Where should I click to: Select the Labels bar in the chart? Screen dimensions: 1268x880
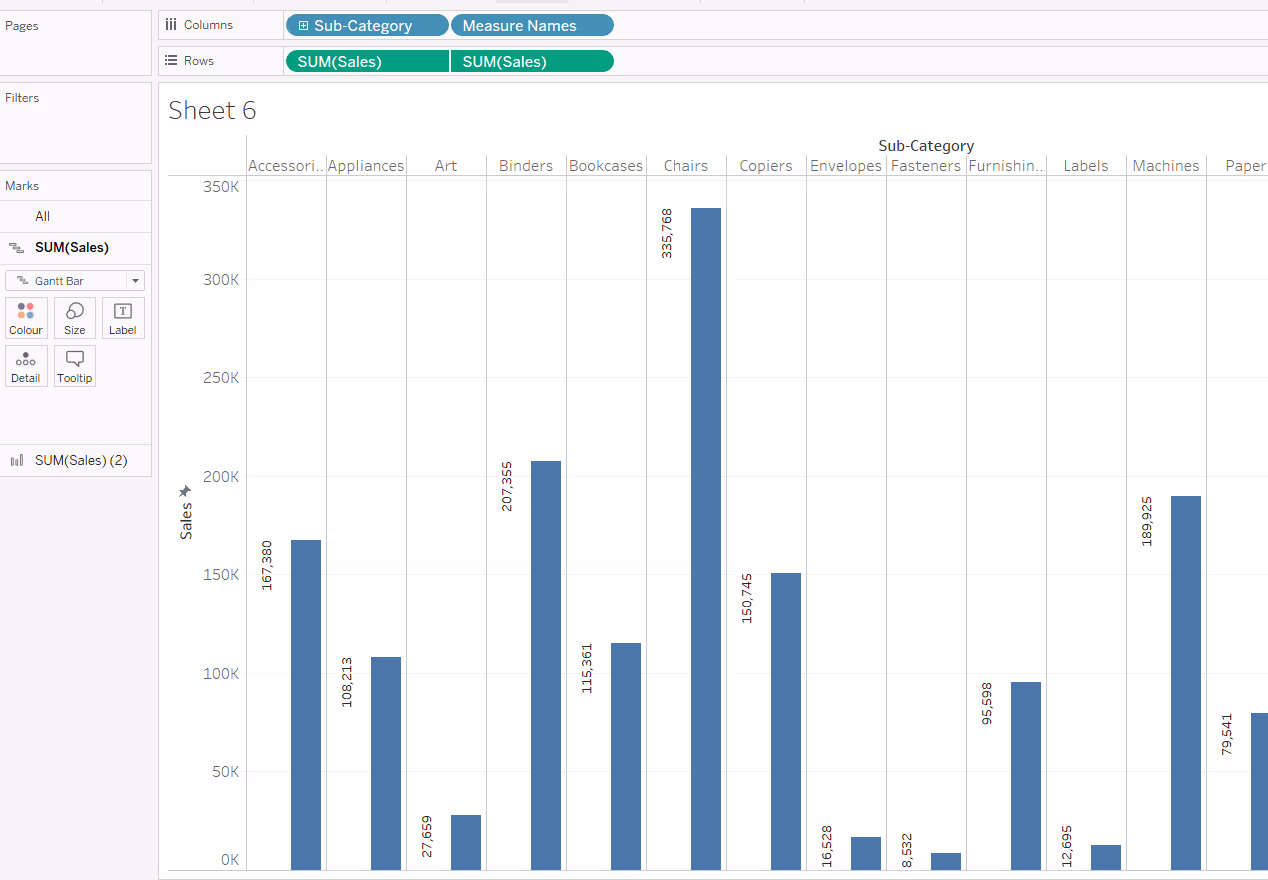coord(1106,857)
